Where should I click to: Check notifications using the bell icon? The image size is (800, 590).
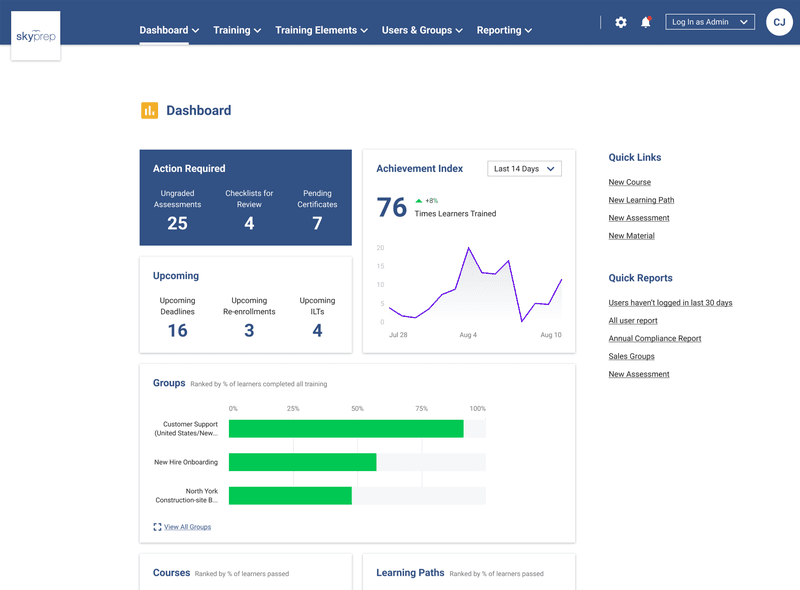tap(645, 21)
